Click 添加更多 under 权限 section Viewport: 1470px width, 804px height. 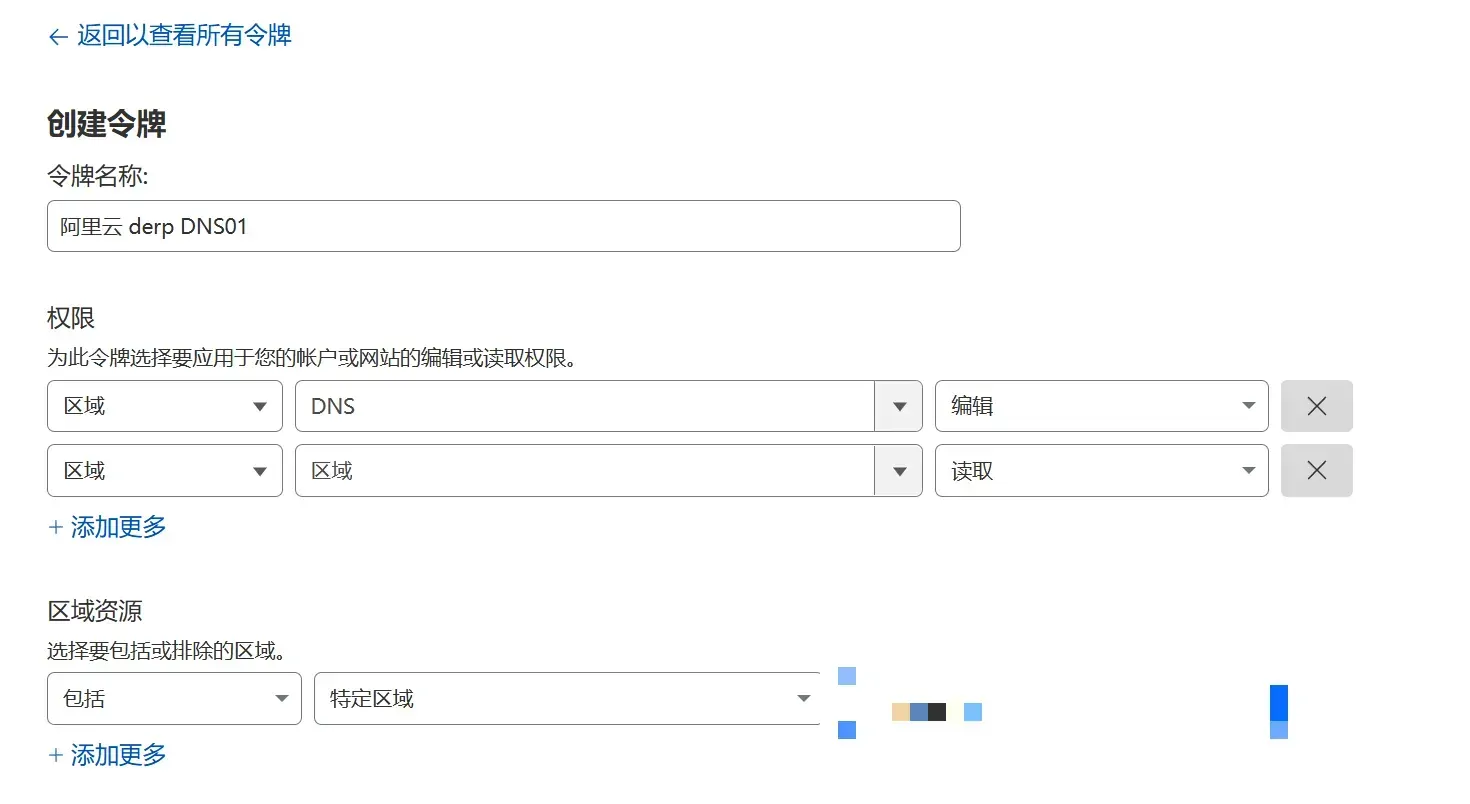[108, 527]
